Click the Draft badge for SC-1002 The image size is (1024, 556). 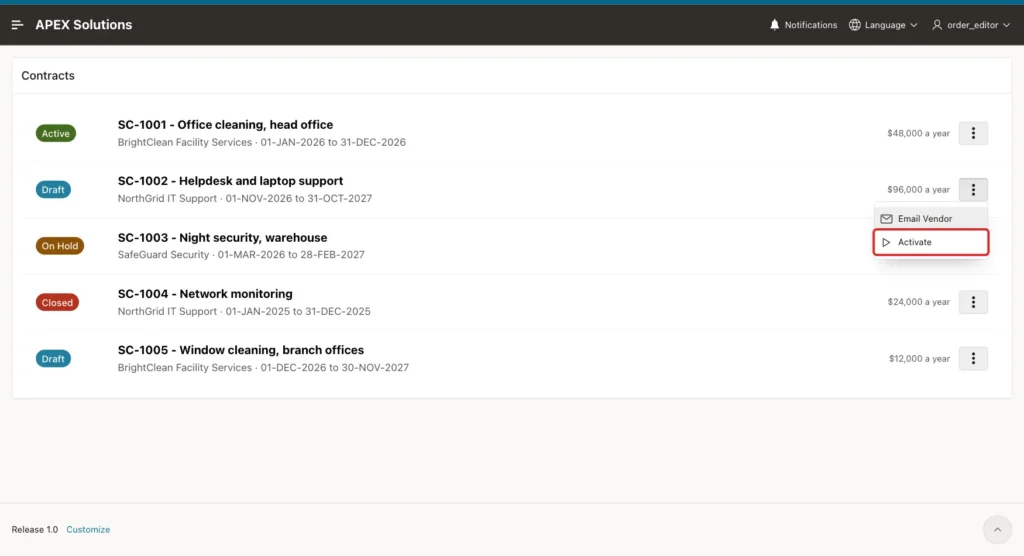click(x=53, y=189)
